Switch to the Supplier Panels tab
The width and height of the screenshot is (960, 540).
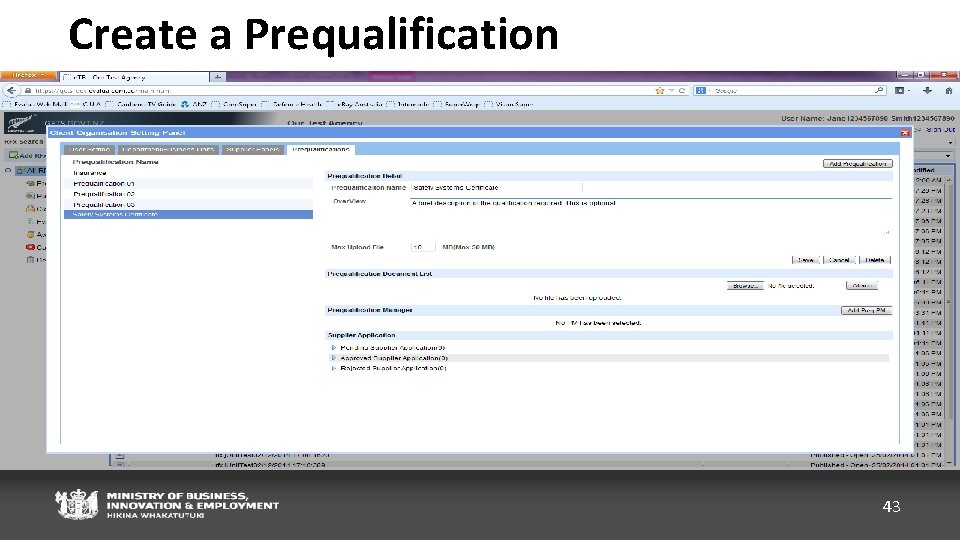click(252, 149)
